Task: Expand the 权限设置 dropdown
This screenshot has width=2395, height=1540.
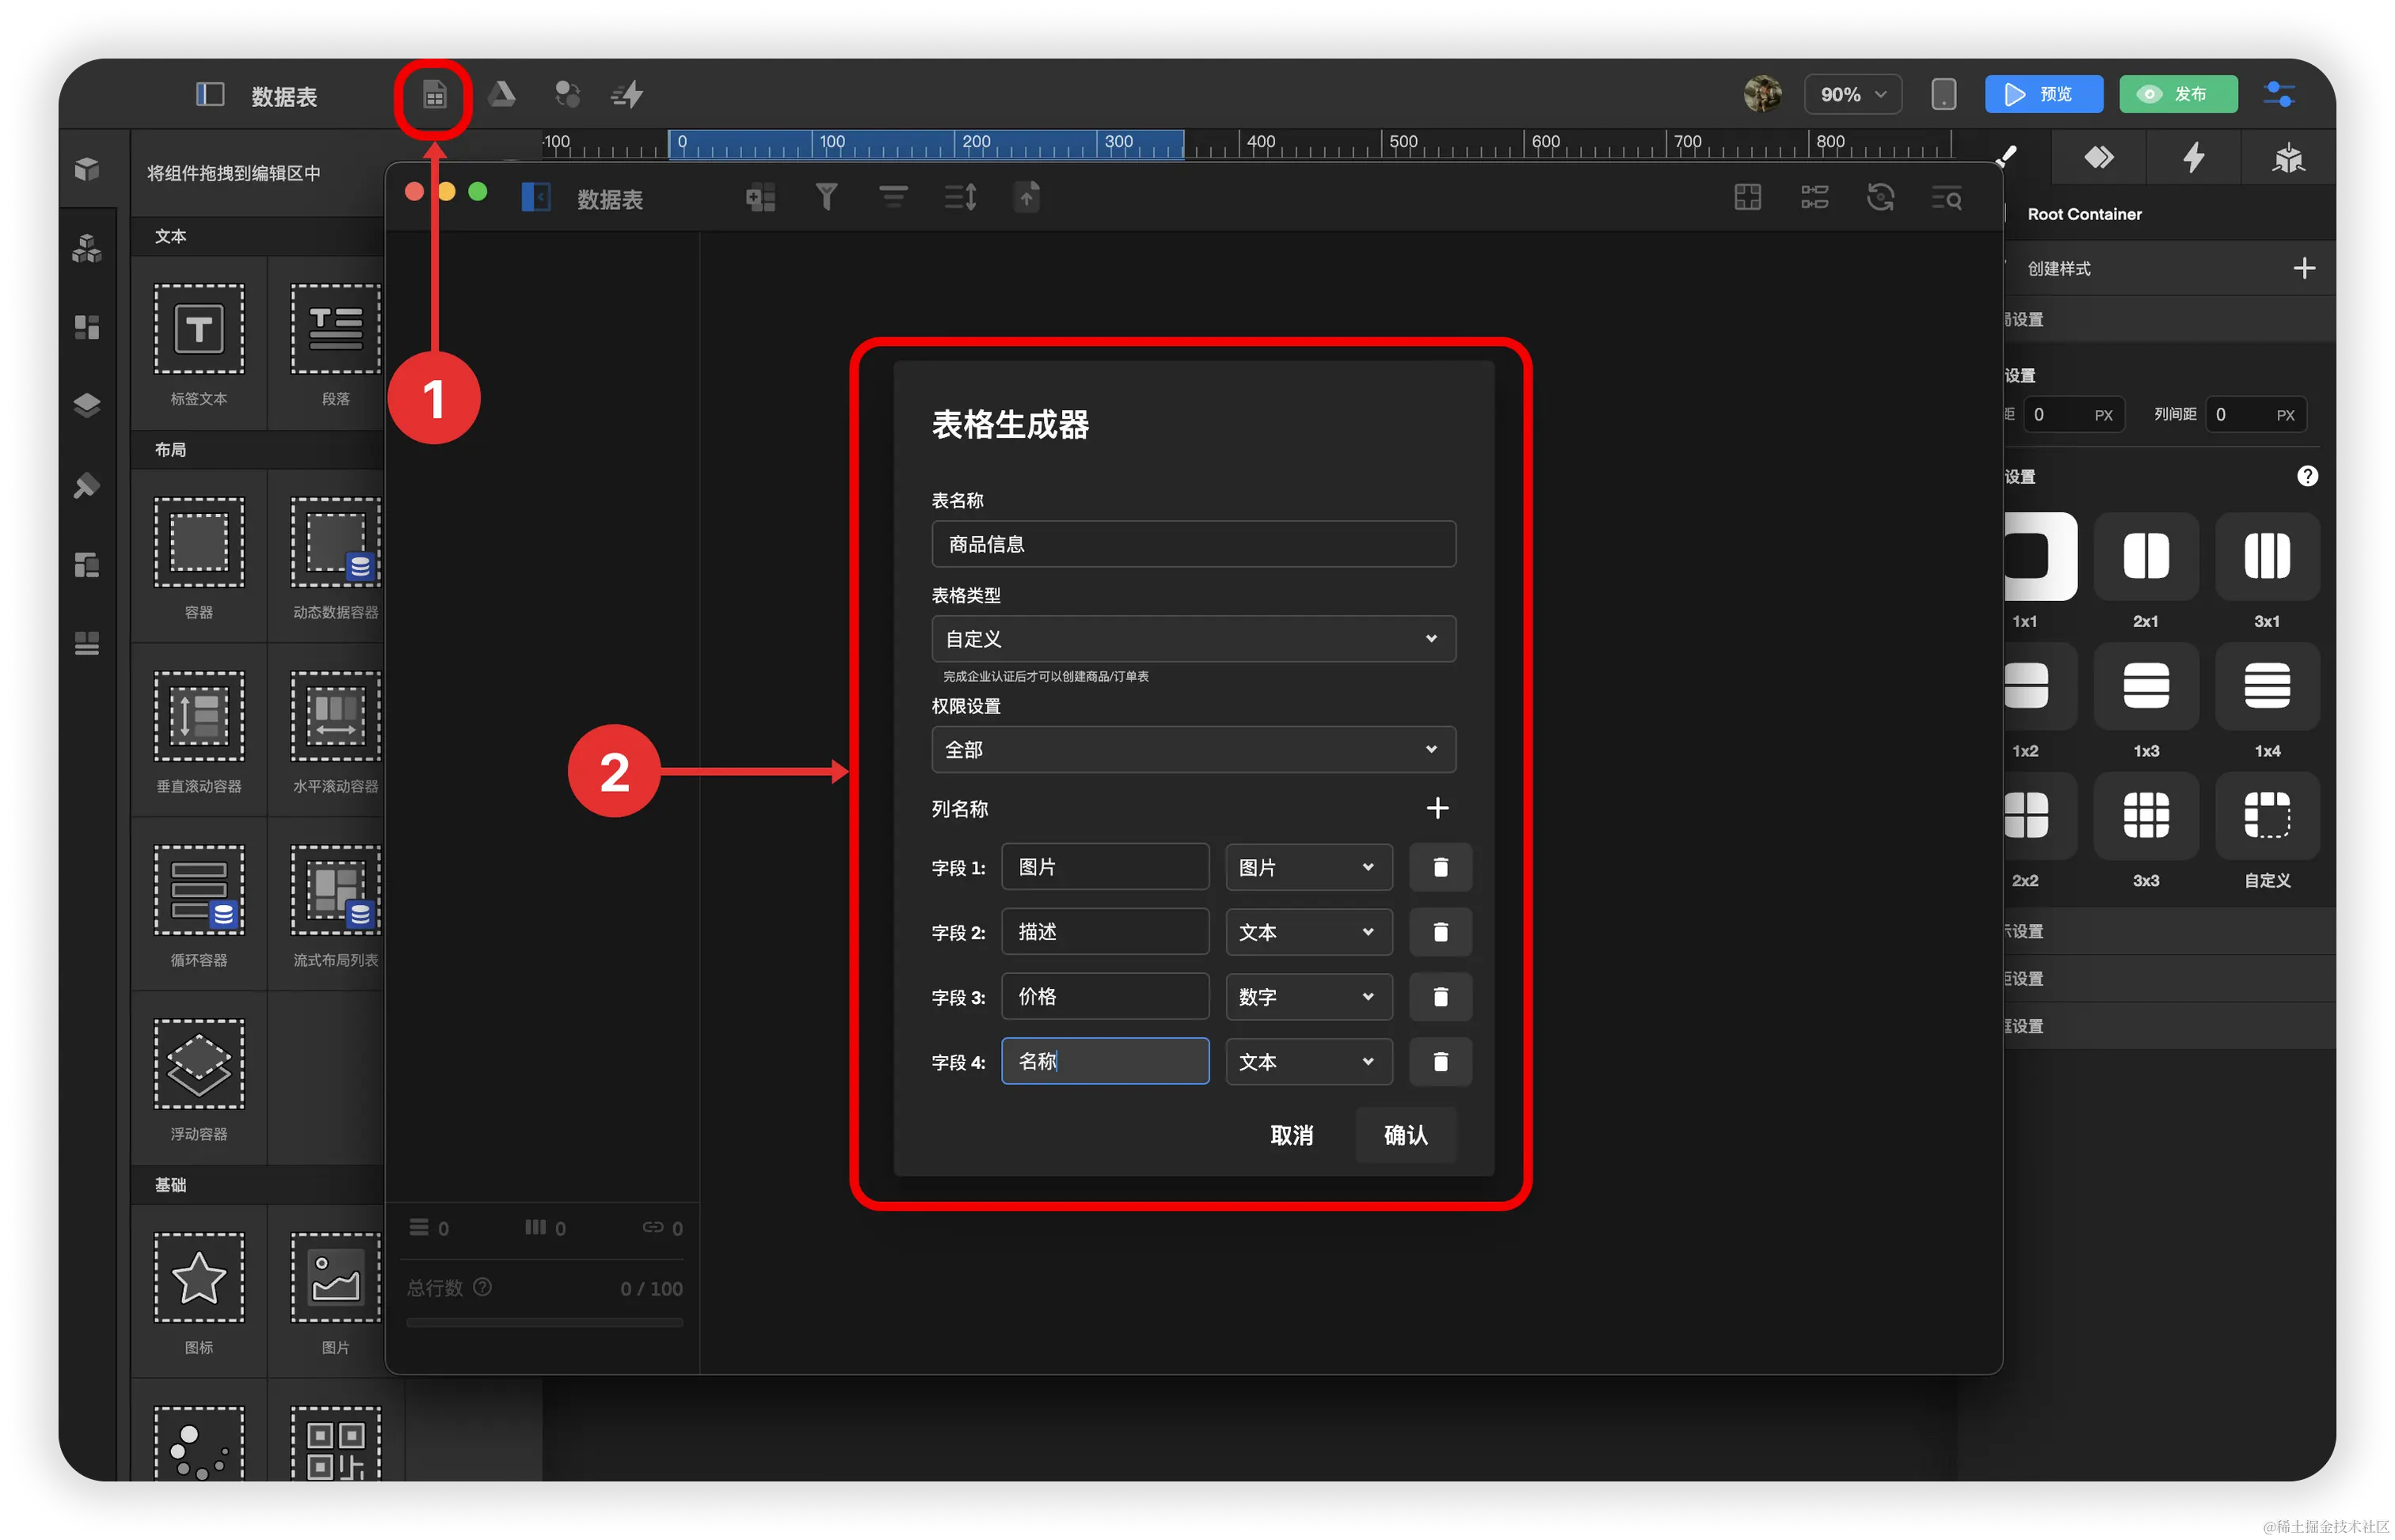Action: (1193, 750)
